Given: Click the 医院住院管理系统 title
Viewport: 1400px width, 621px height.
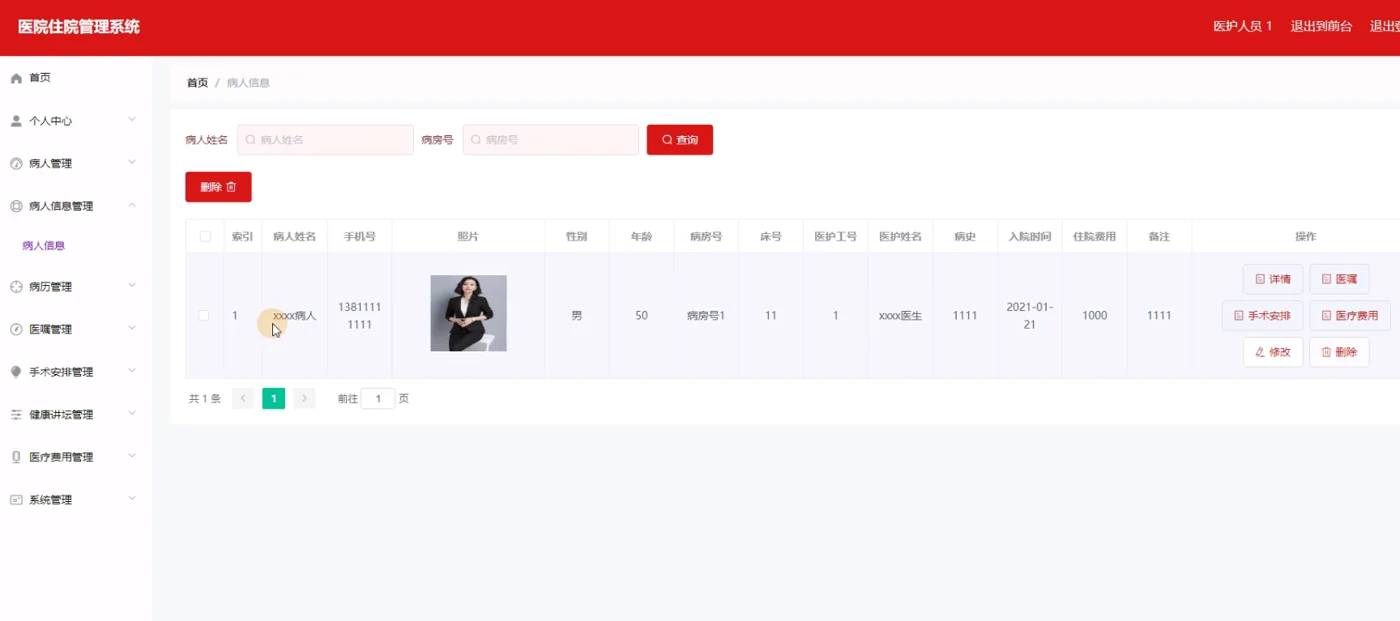Looking at the screenshot, I should pyautogui.click(x=79, y=27).
